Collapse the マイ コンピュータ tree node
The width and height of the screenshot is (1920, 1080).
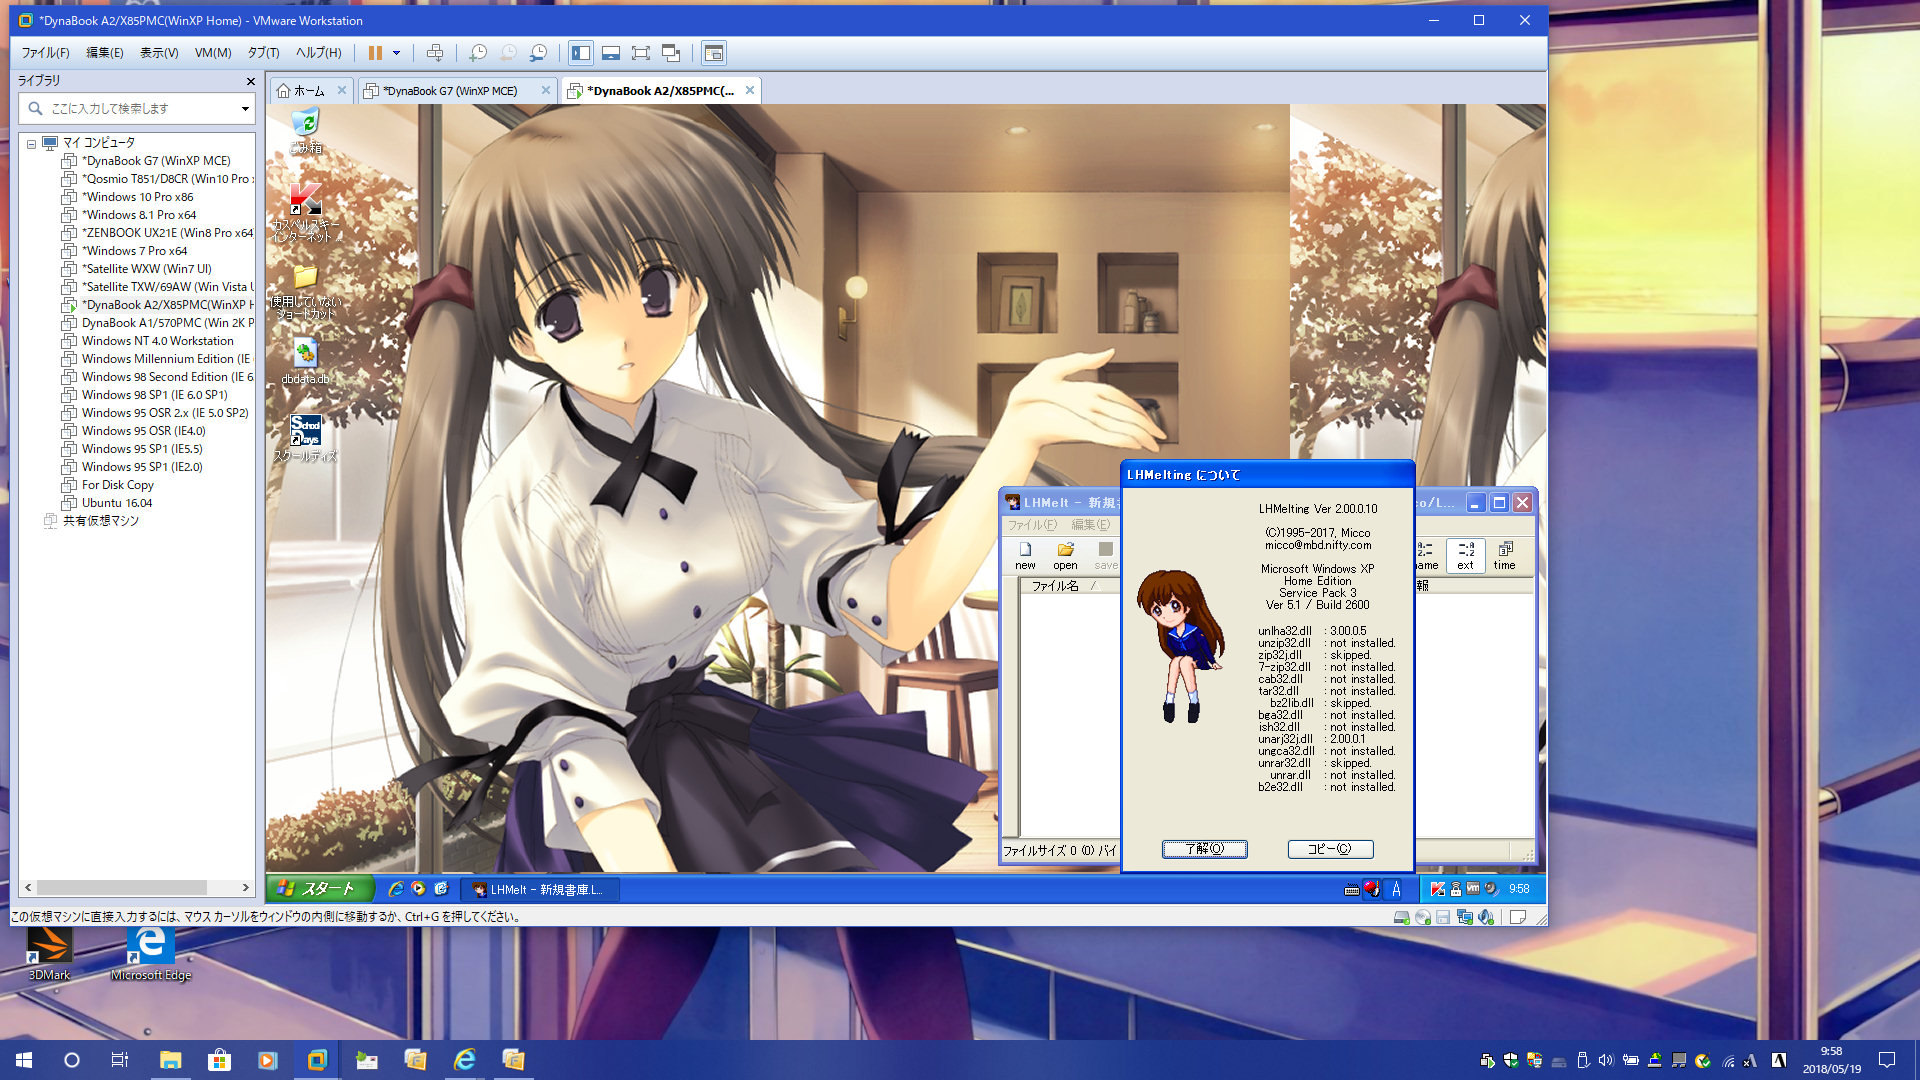click(x=31, y=144)
